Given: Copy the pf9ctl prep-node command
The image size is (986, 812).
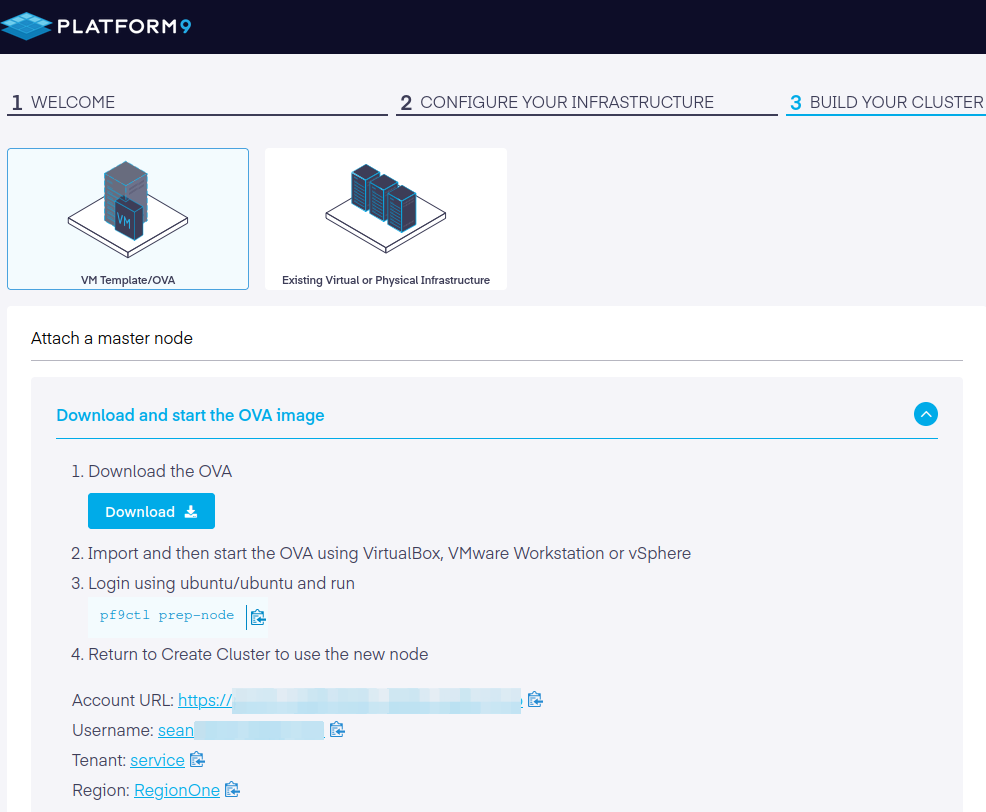Looking at the screenshot, I should [x=258, y=617].
